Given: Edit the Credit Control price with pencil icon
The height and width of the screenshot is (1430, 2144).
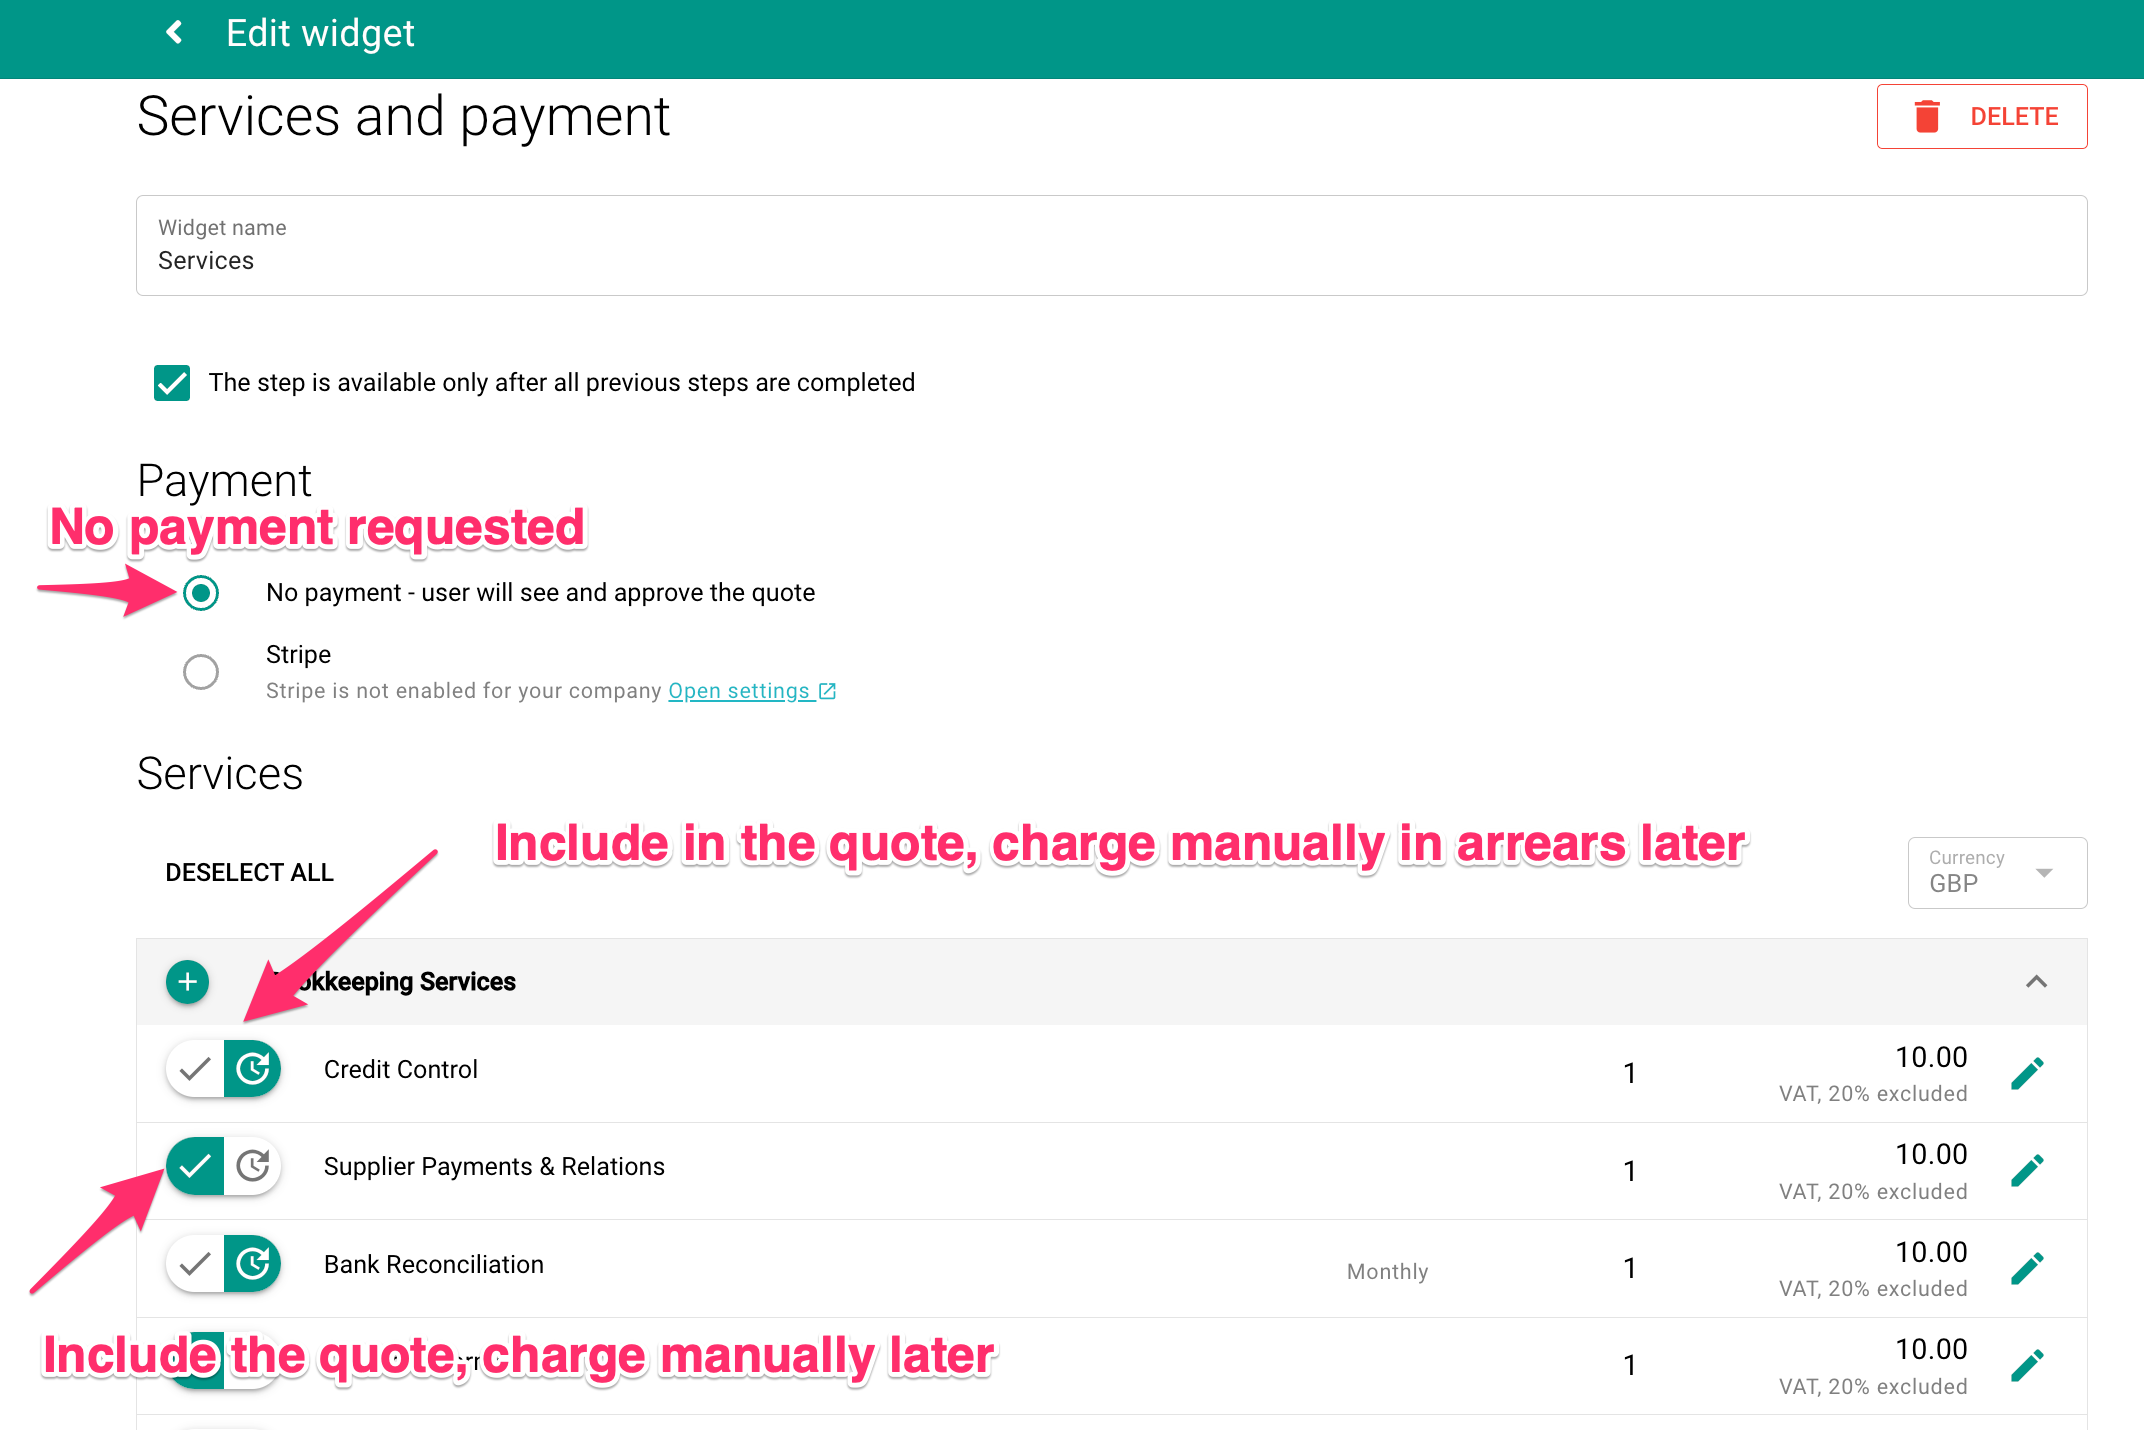Looking at the screenshot, I should 2028,1071.
